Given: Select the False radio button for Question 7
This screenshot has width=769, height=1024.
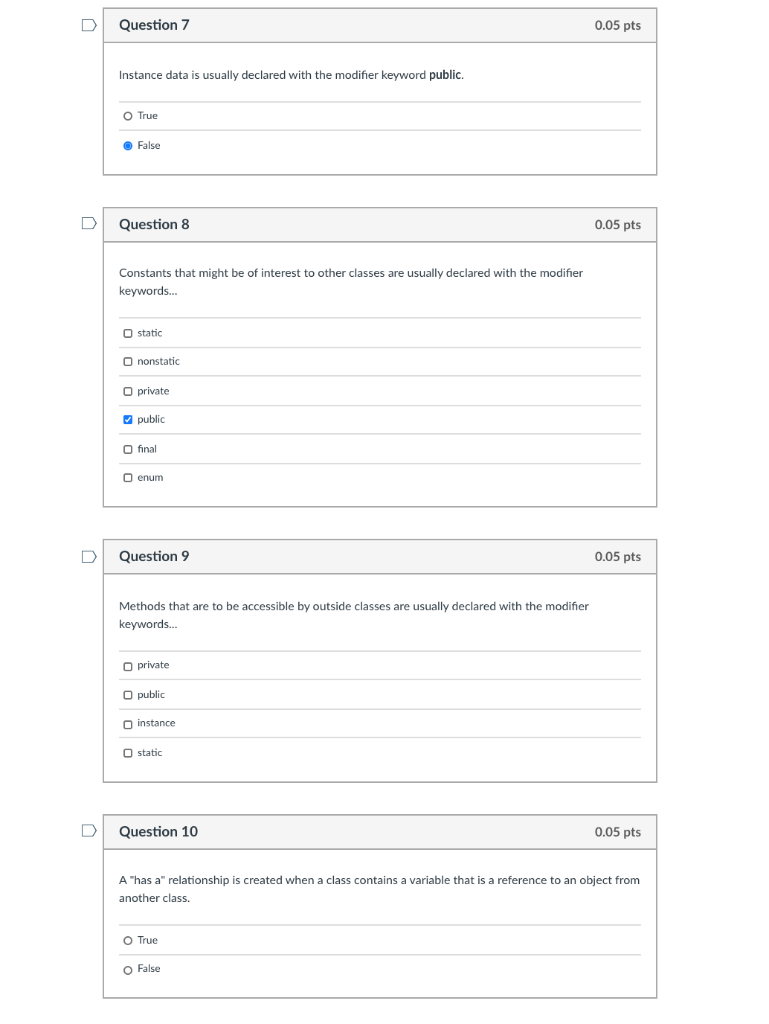Looking at the screenshot, I should (127, 145).
